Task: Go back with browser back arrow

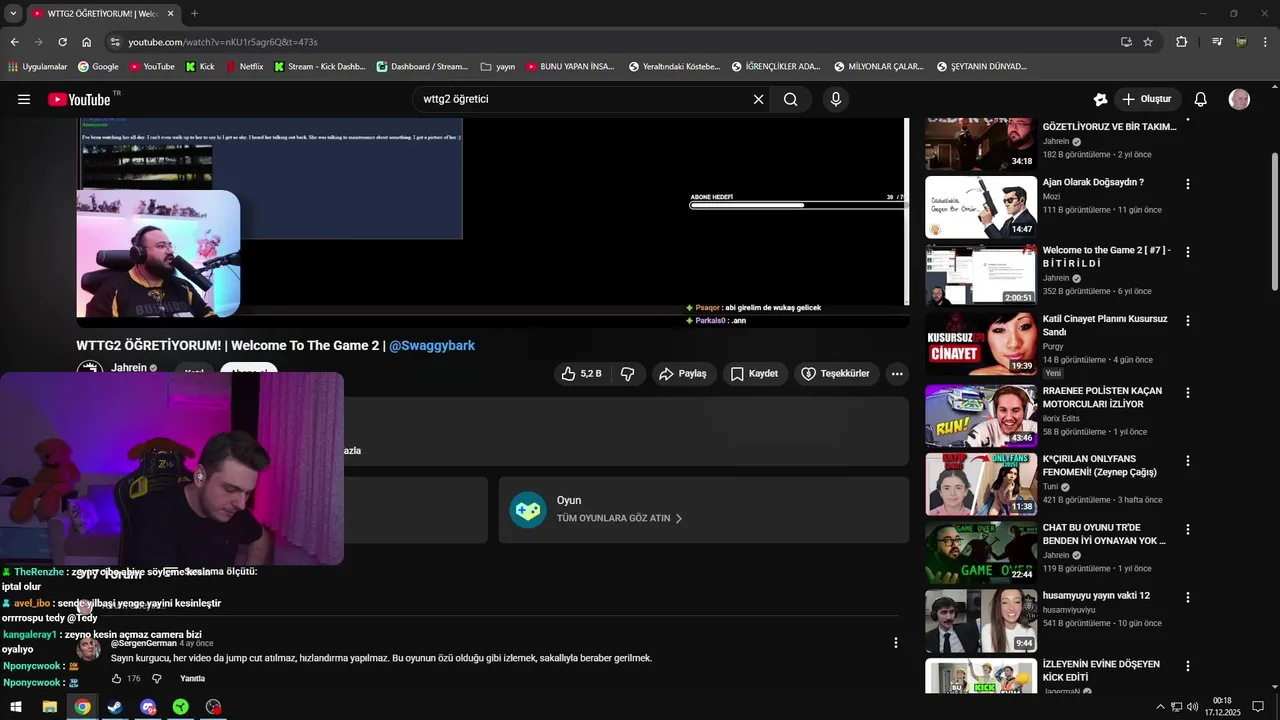Action: pos(14,42)
